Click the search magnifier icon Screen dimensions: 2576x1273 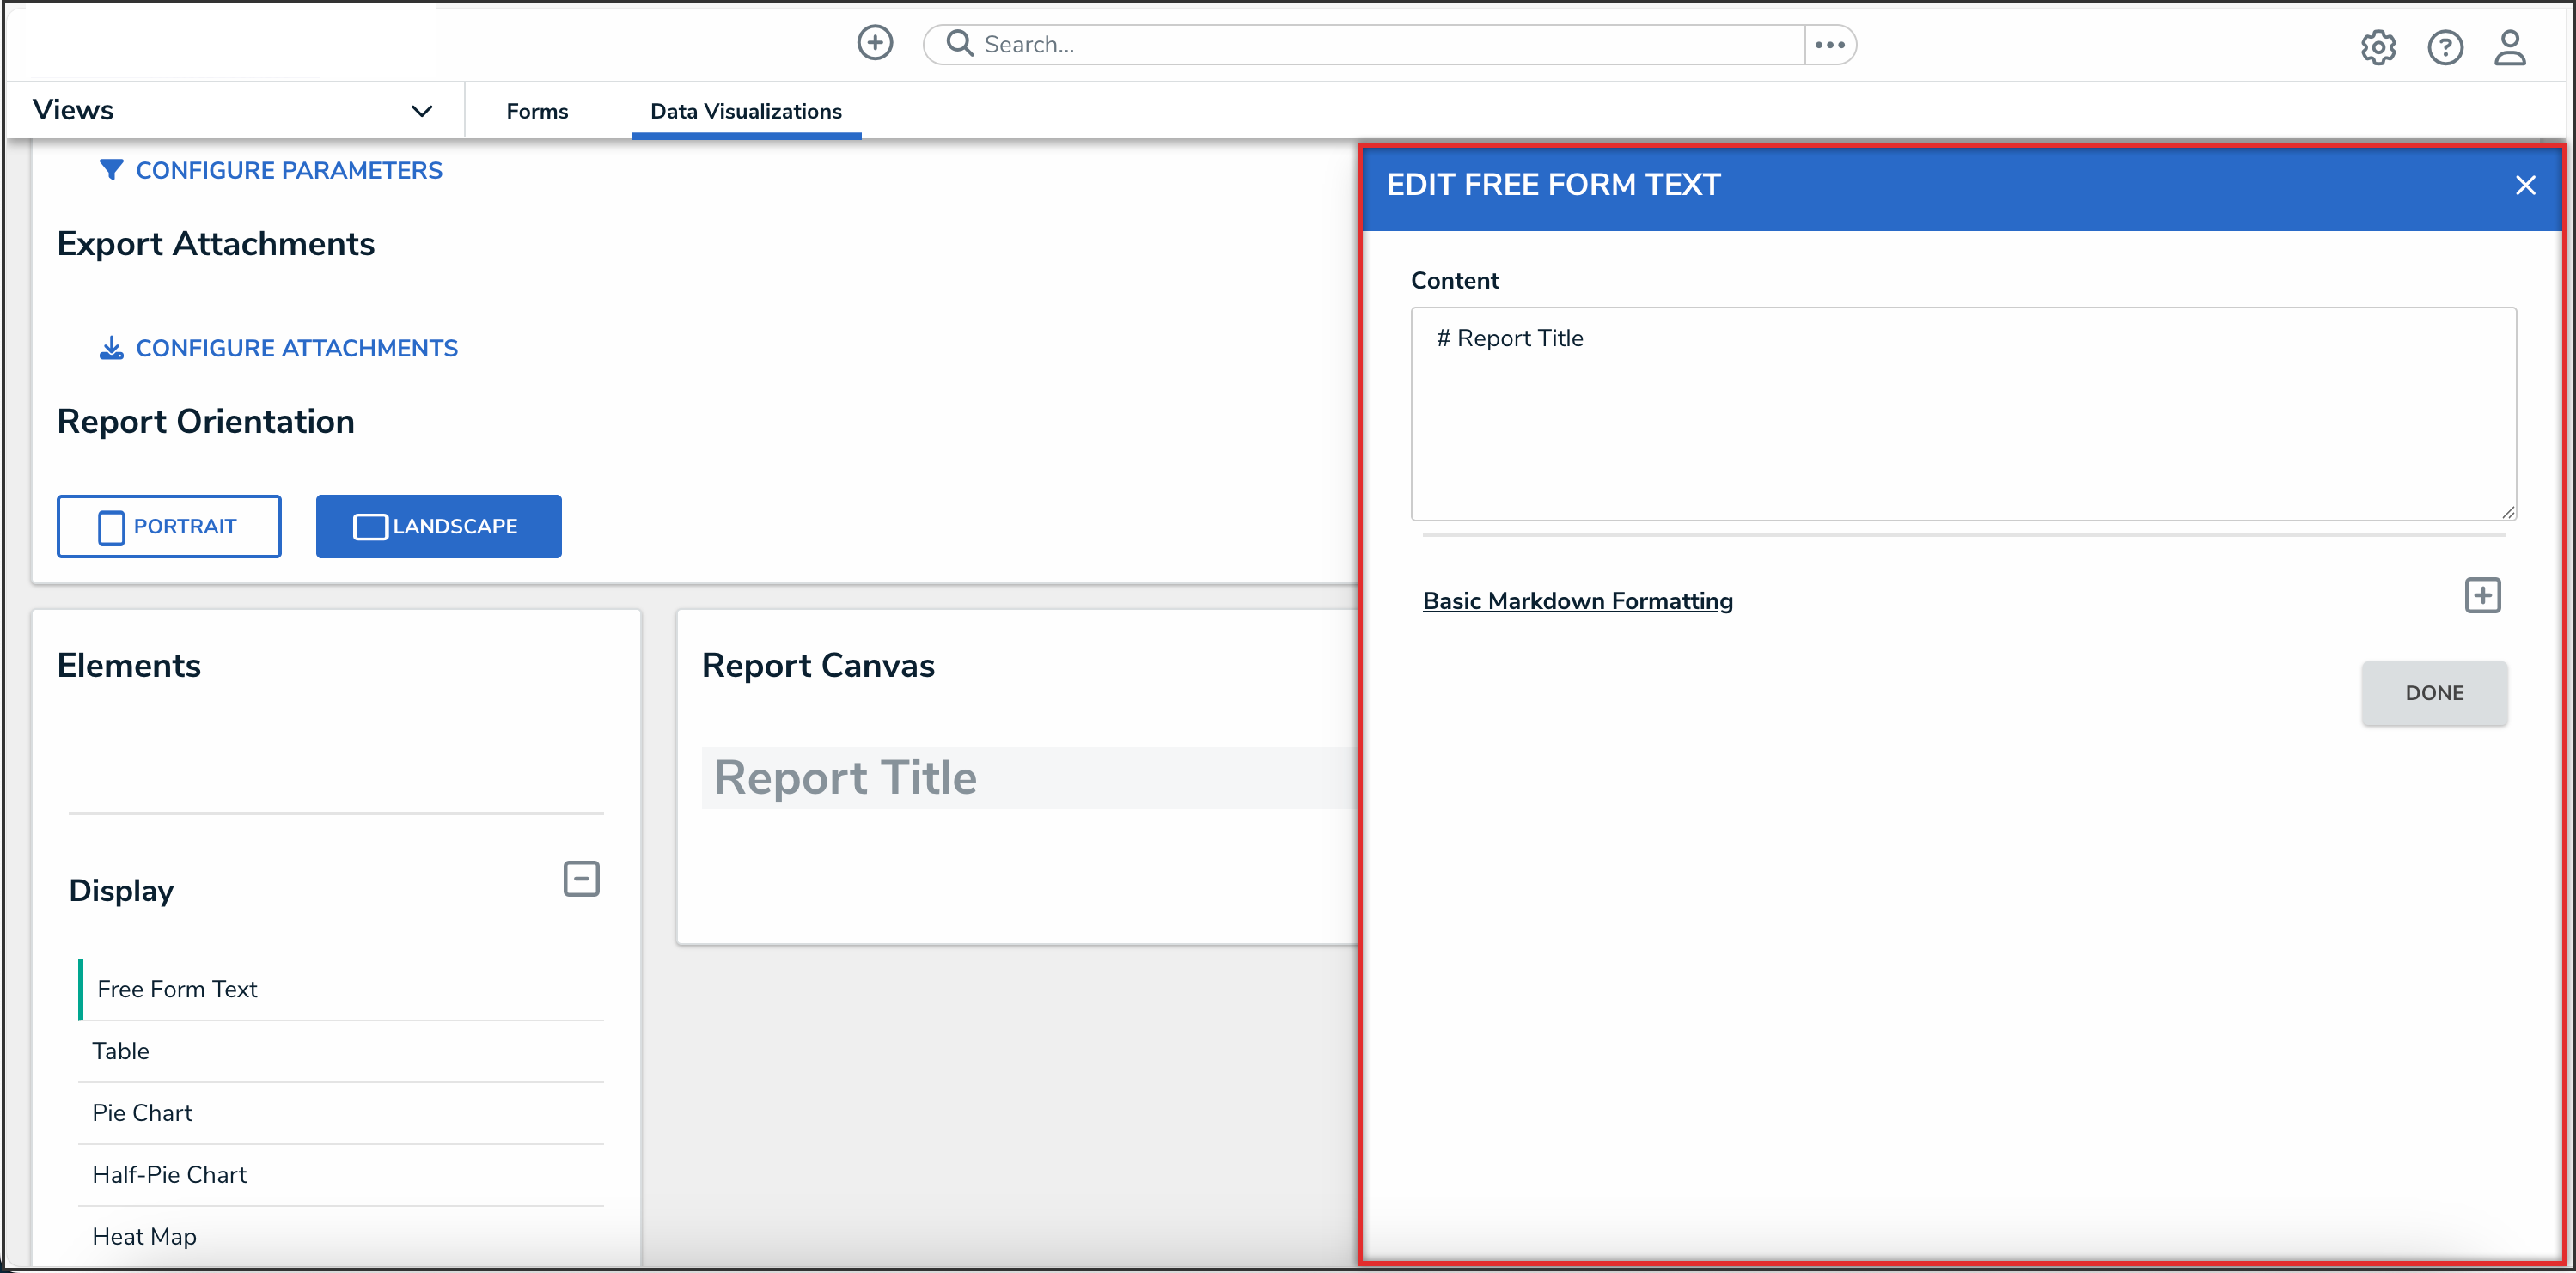pyautogui.click(x=959, y=43)
